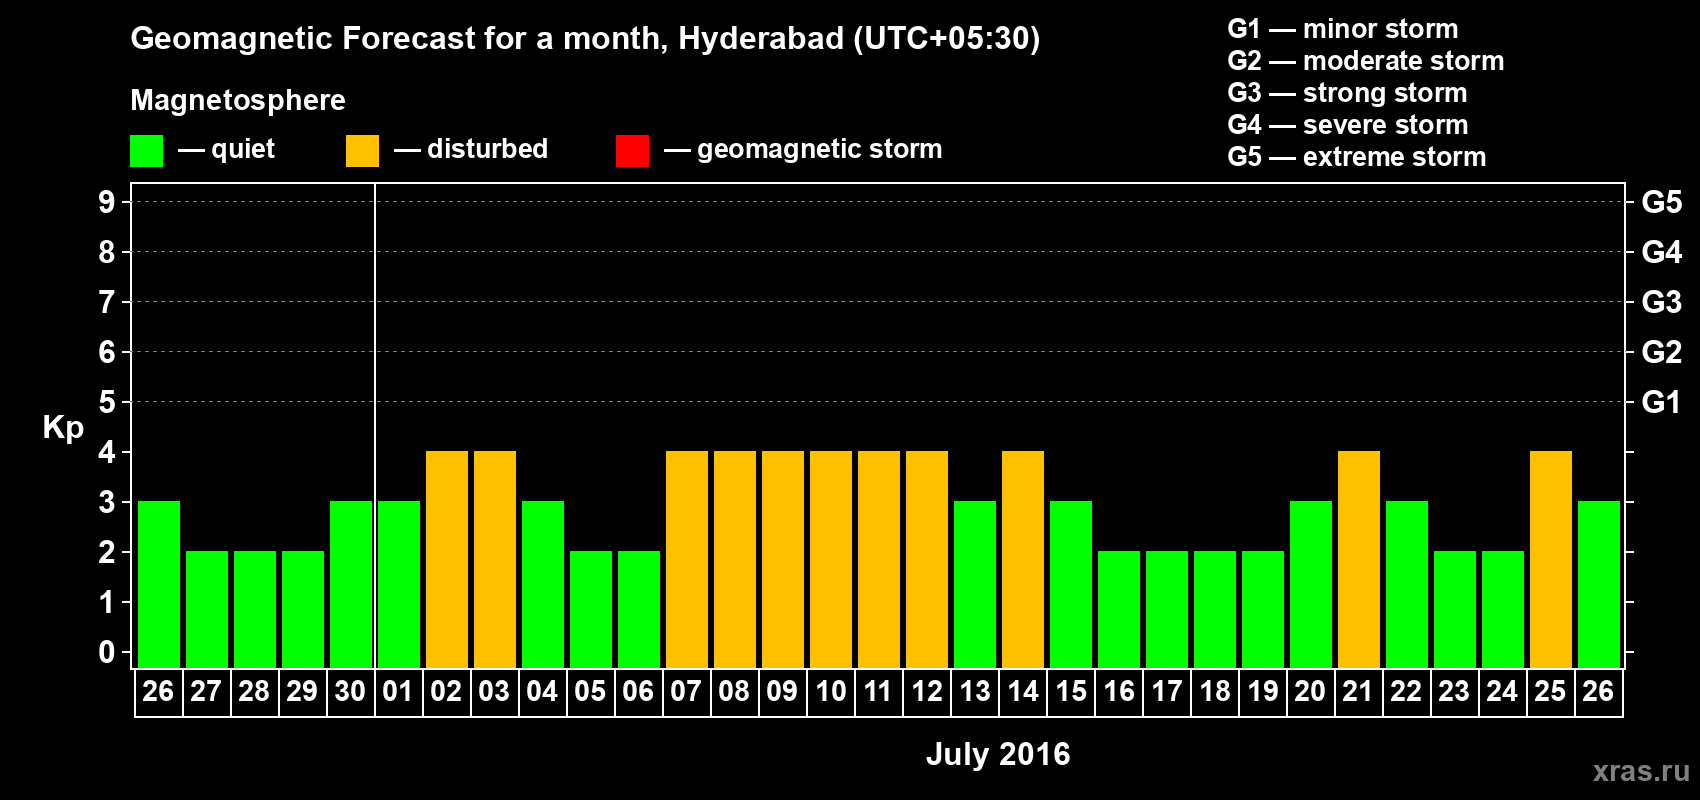Click the red geomagnetic storm legend swatch
The height and width of the screenshot is (800, 1700).
(x=632, y=151)
